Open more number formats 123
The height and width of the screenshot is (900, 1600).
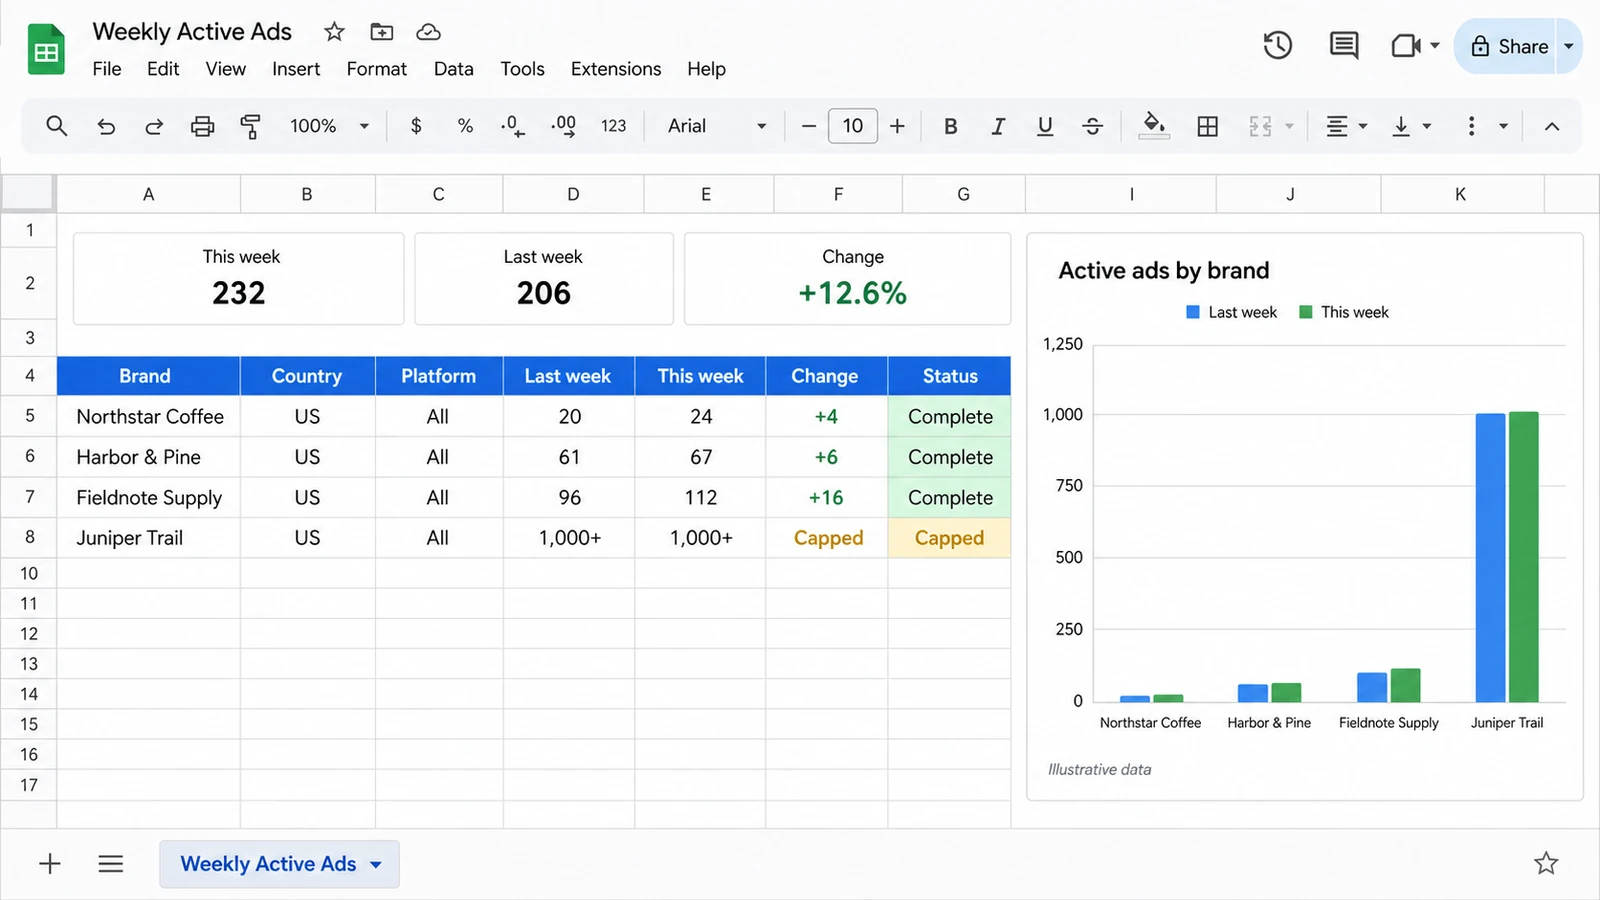[613, 126]
